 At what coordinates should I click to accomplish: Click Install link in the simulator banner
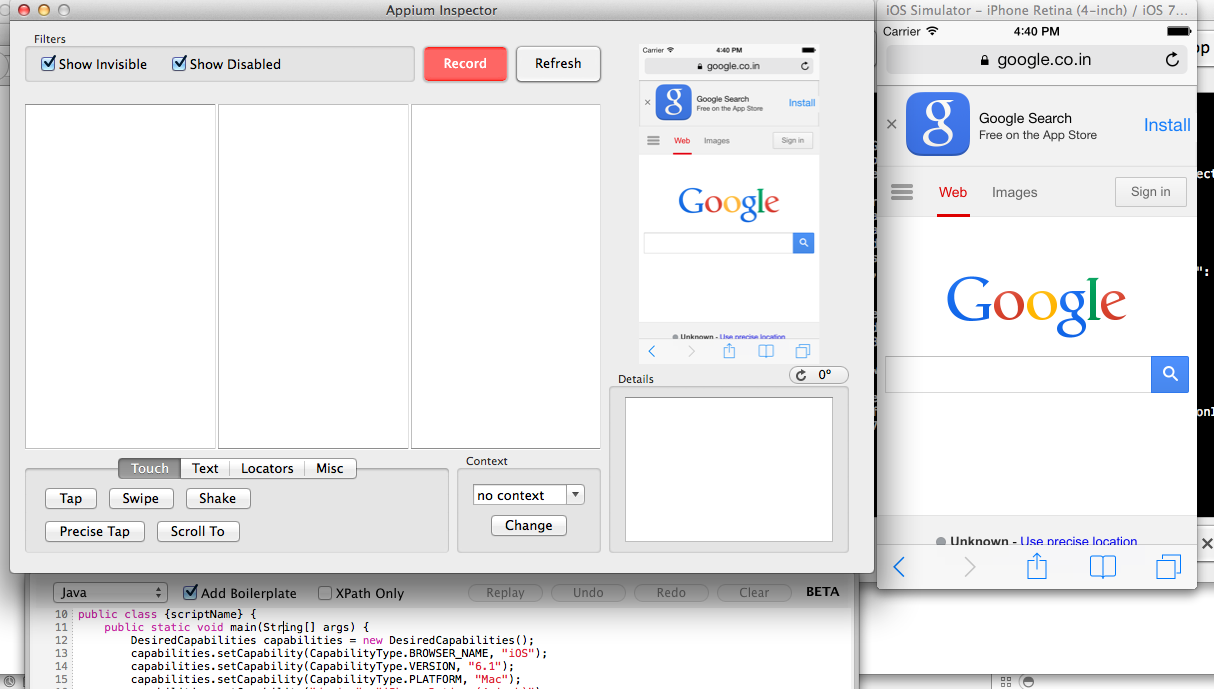[x=1167, y=125]
